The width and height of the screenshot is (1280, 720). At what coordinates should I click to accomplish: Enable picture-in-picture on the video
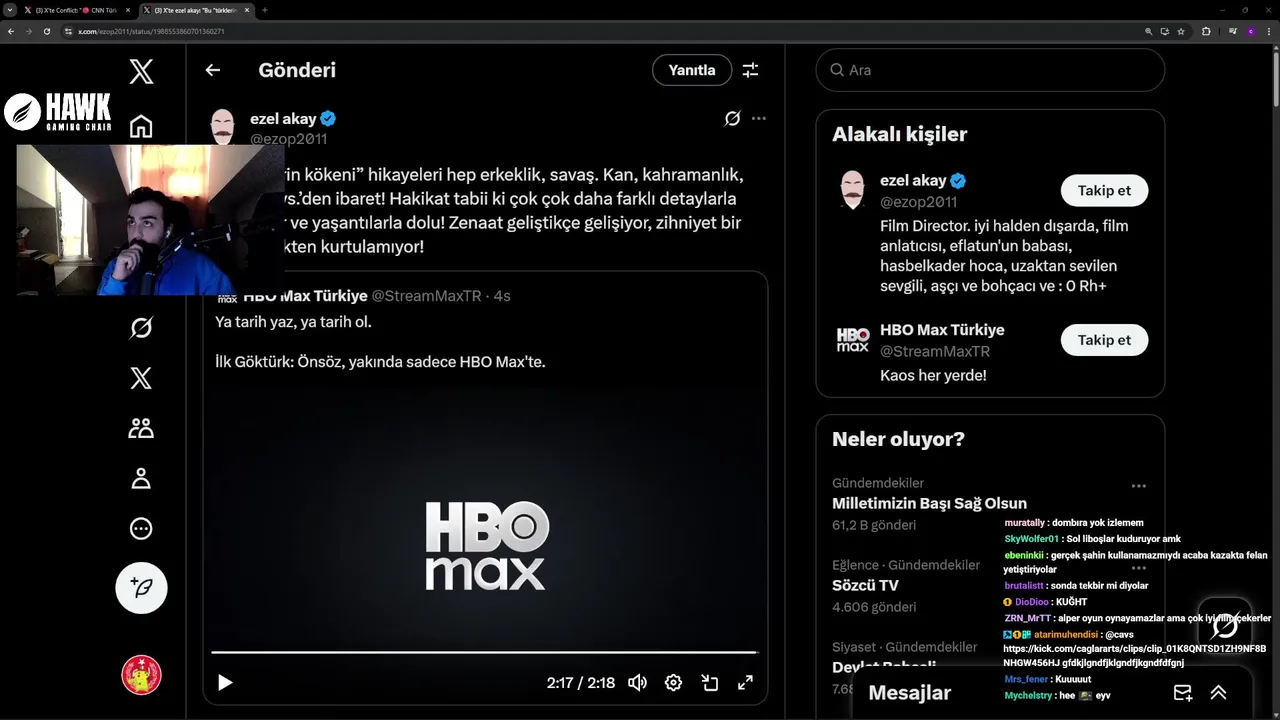coord(709,683)
